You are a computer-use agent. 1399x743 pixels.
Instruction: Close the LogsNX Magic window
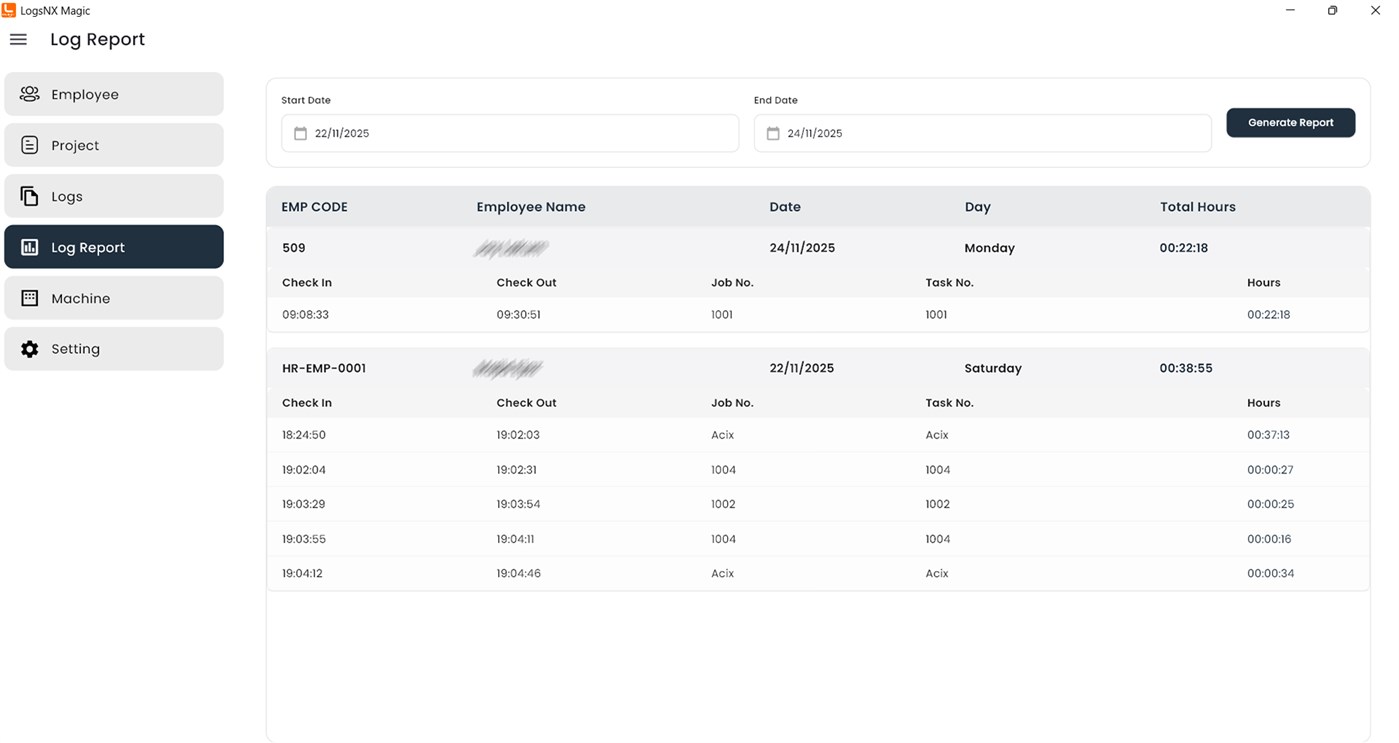[1375, 10]
